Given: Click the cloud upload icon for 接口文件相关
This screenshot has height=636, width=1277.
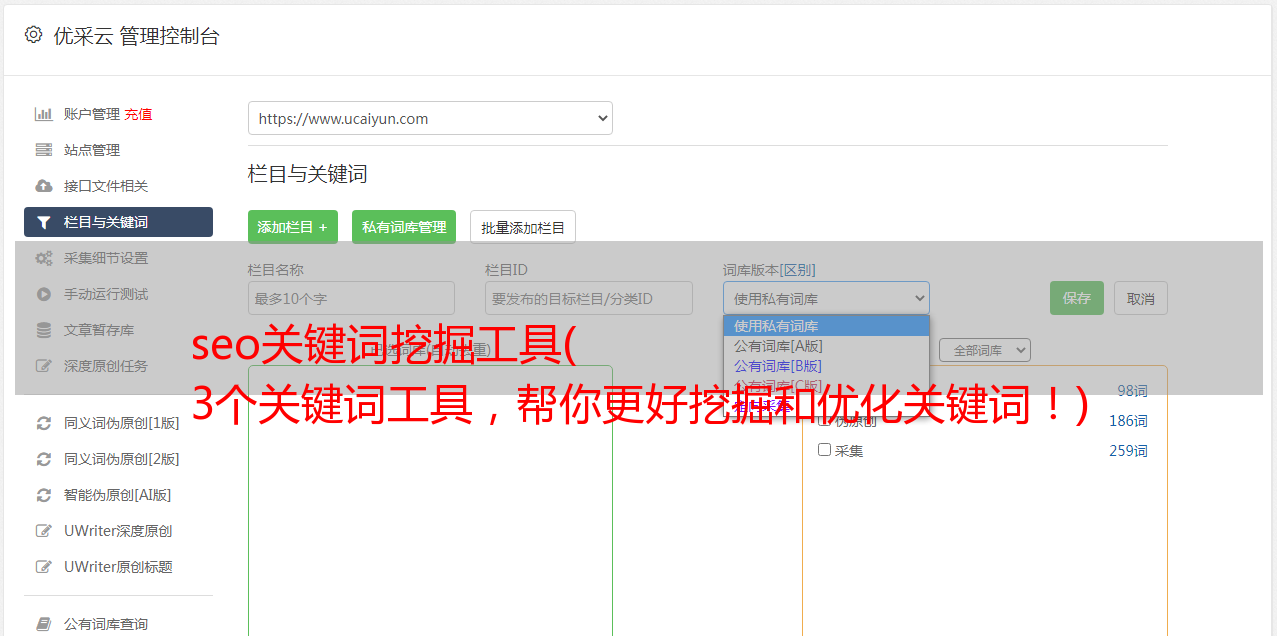Looking at the screenshot, I should coord(43,186).
